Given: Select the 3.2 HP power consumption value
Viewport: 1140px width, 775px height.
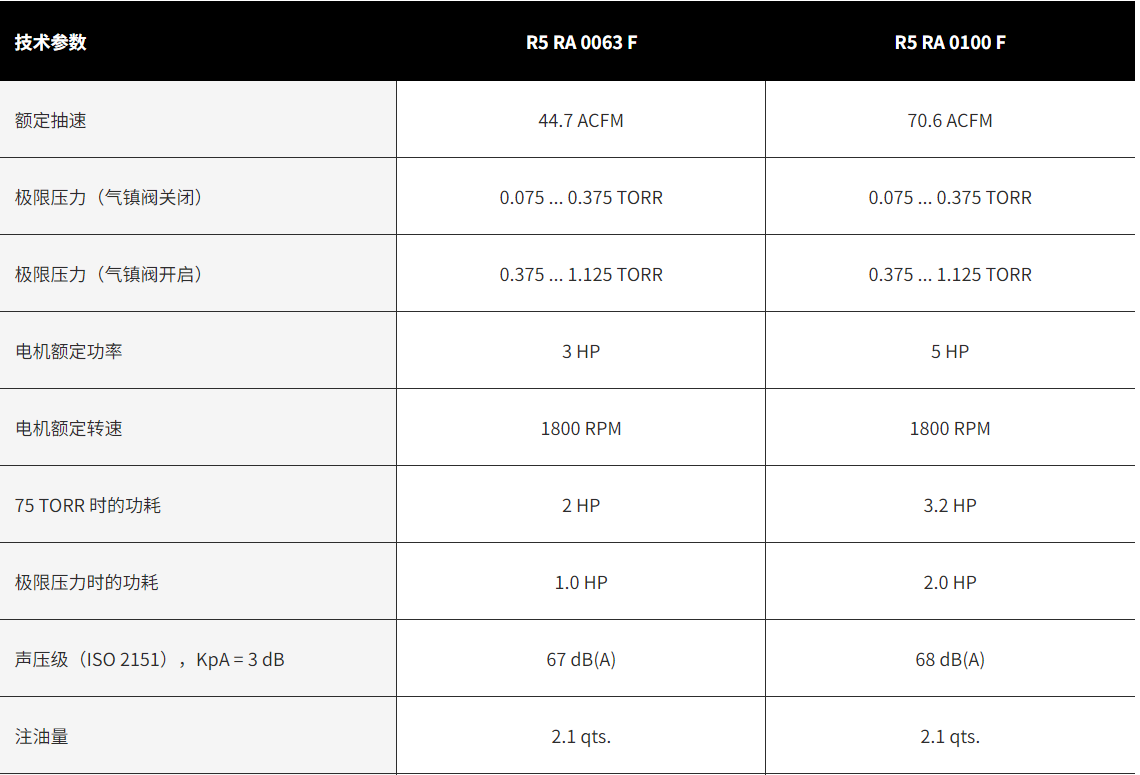Looking at the screenshot, I should click(950, 505).
